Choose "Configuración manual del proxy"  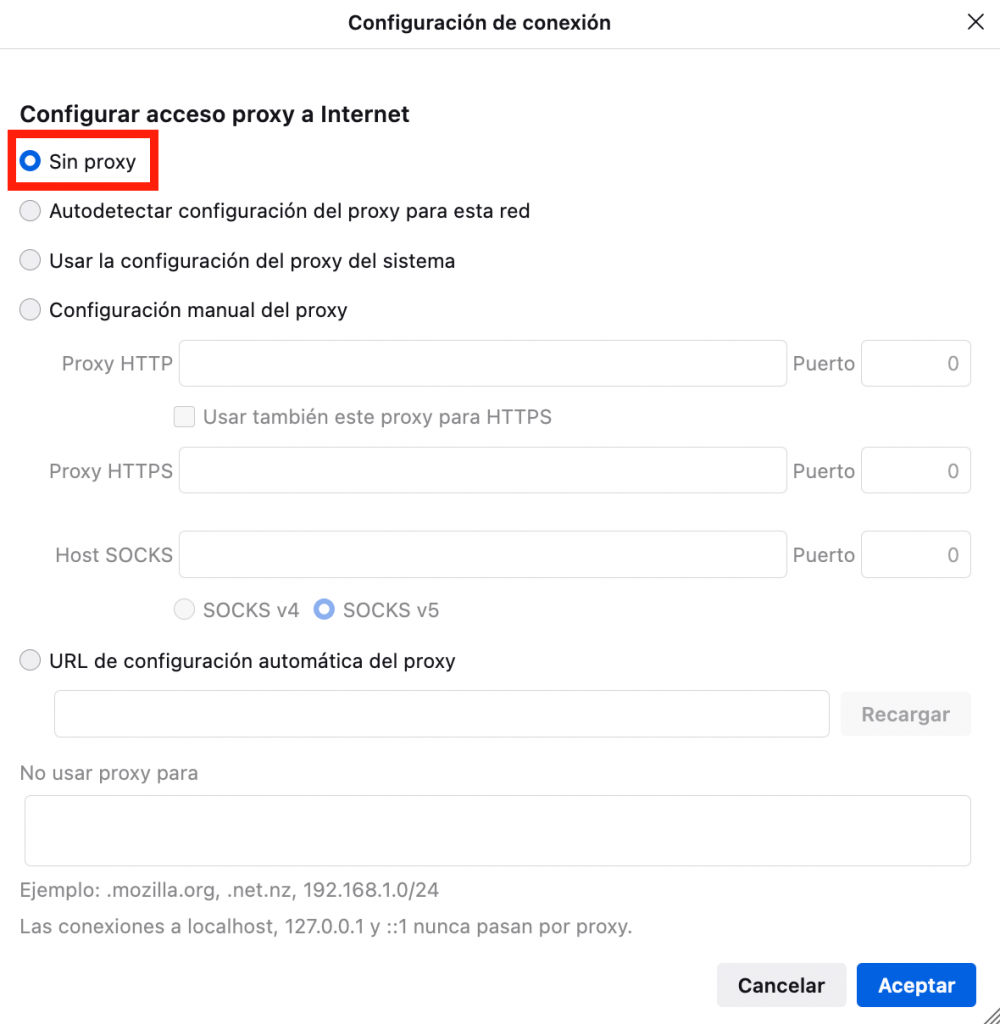(30, 310)
